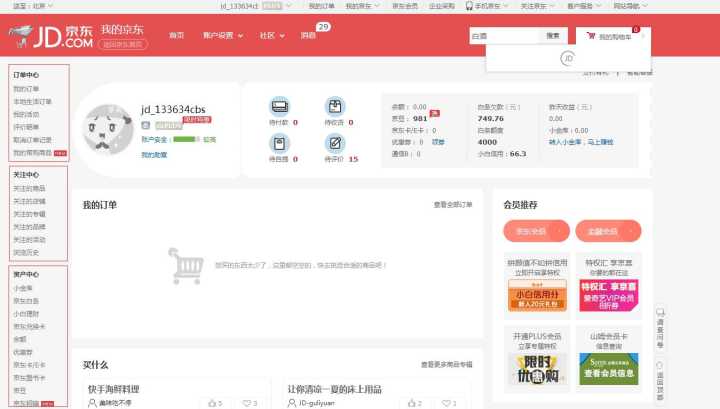Click the first red pill button under 会员推荐
720x409 pixels.
(536, 231)
